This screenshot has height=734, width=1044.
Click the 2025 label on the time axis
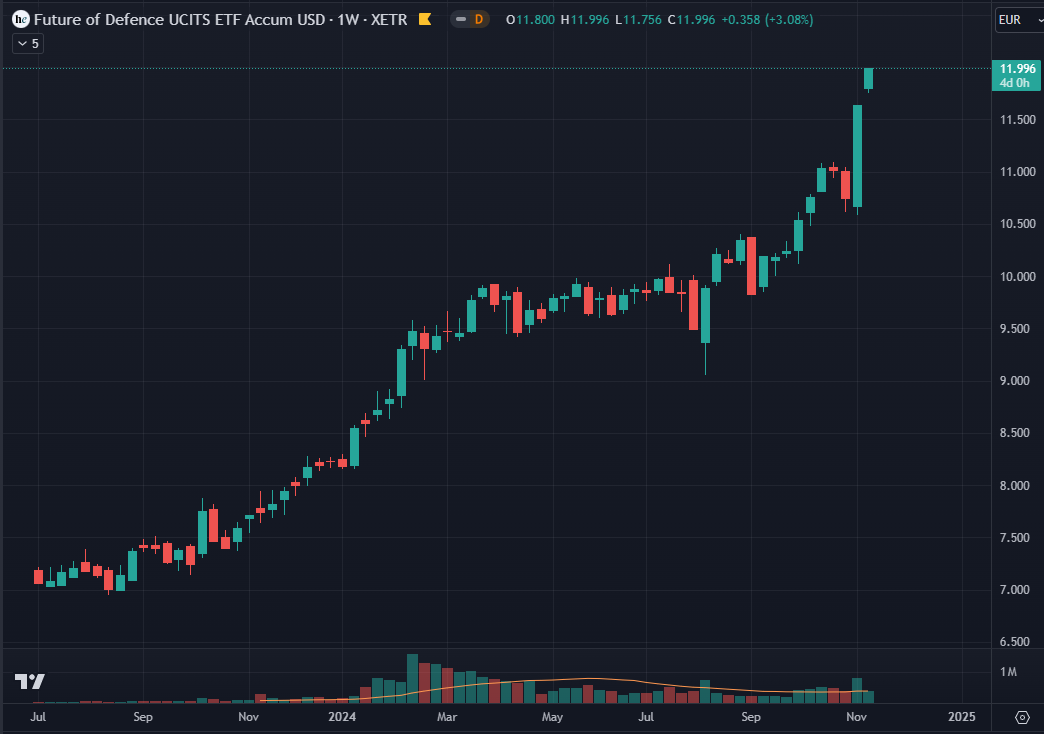(x=961, y=717)
